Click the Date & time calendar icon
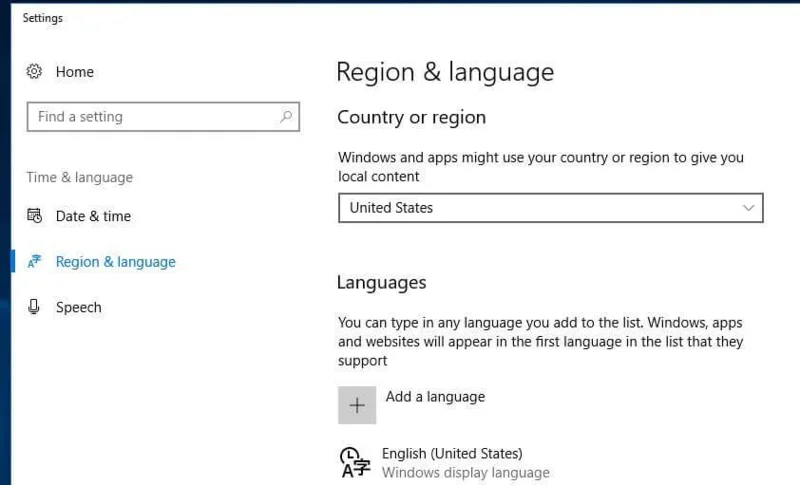Screen dimensions: 800x485 click(x=34, y=216)
